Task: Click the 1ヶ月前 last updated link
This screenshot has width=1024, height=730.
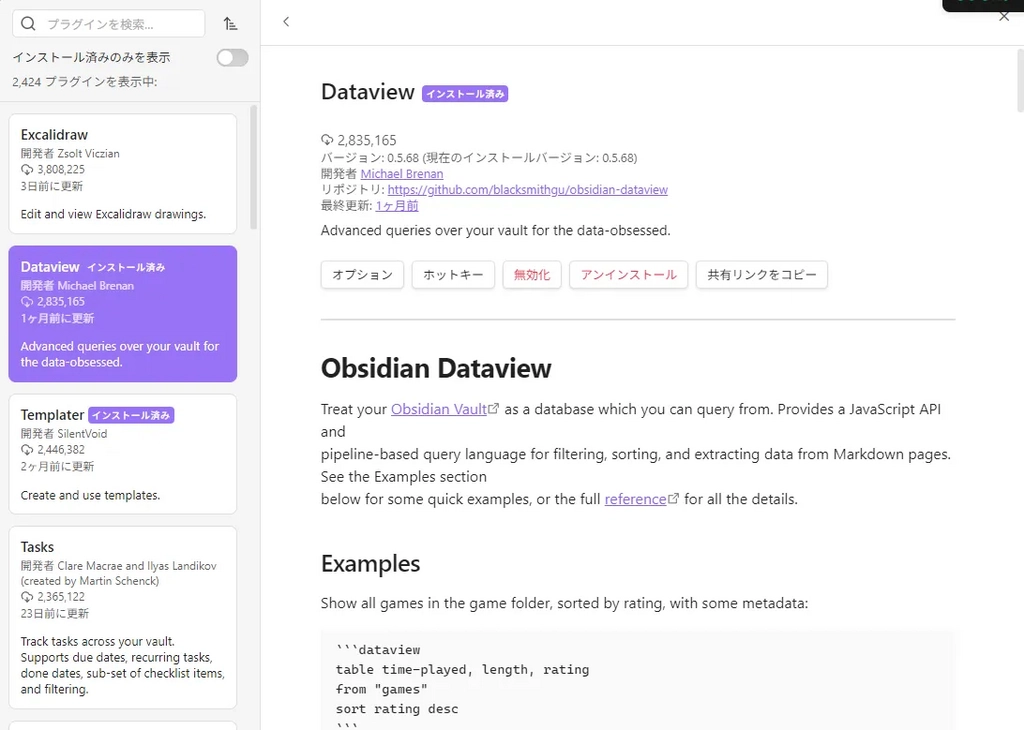Action: pyautogui.click(x=397, y=206)
